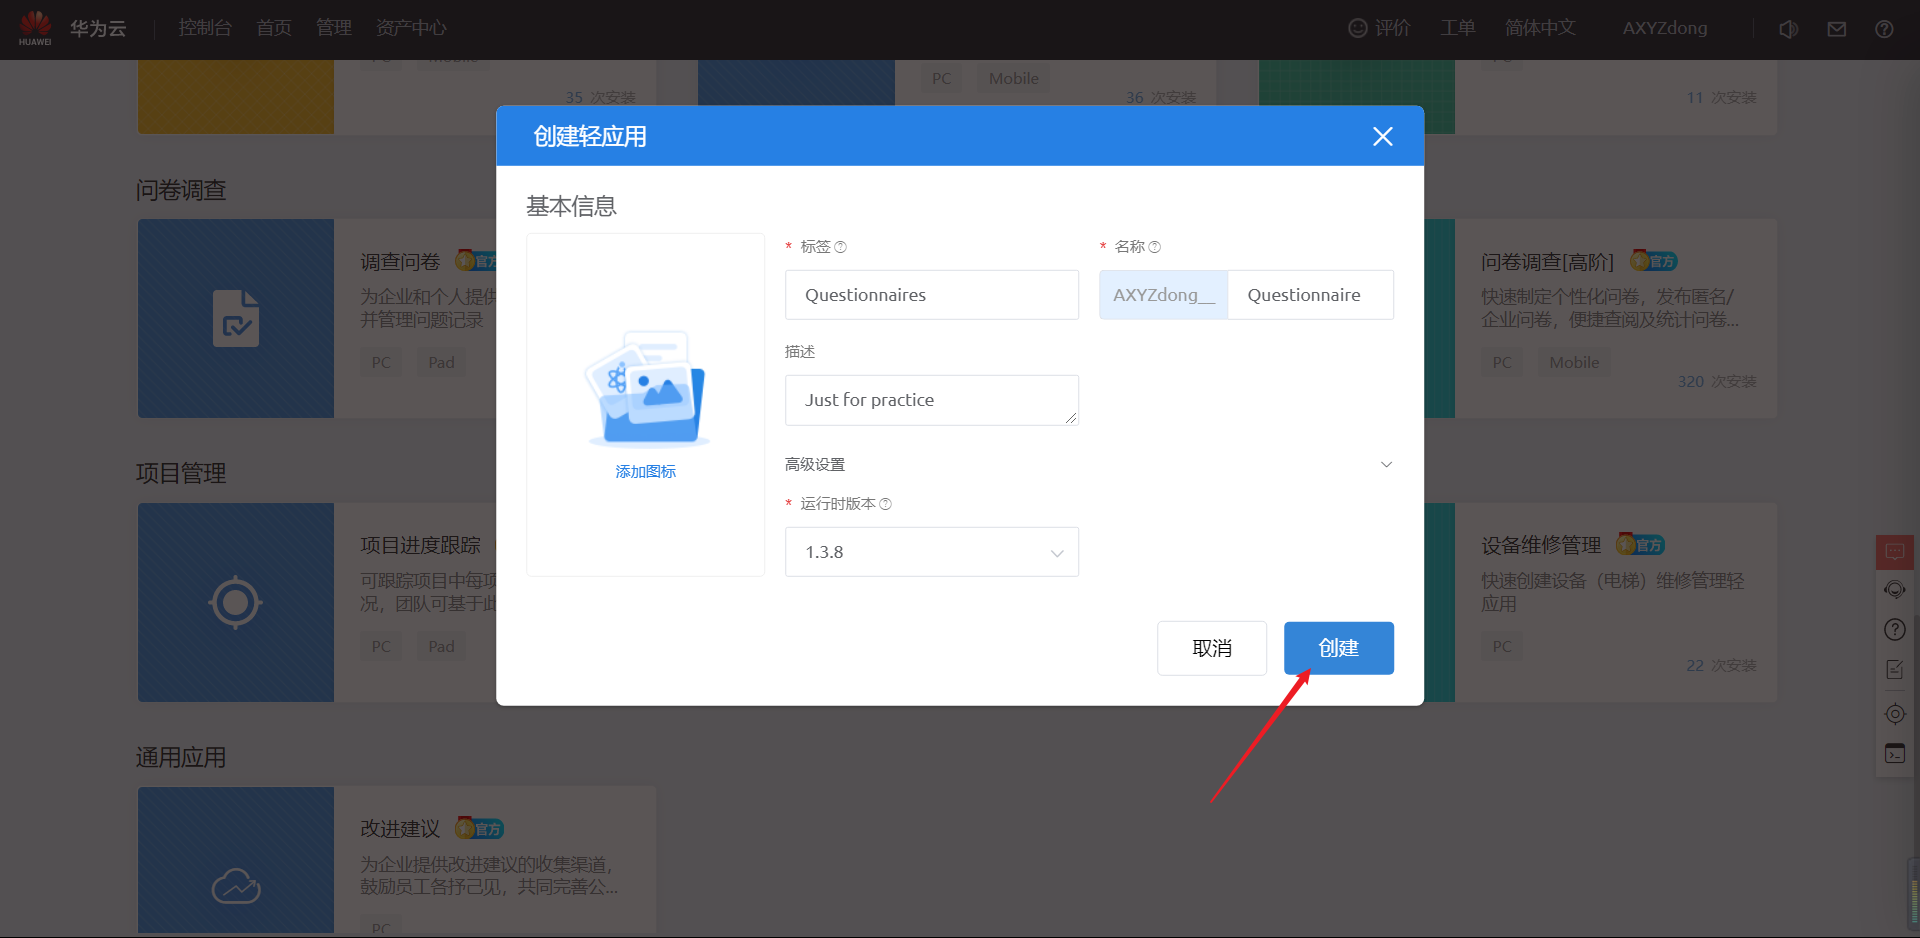Screen dimensions: 1920x938
Task: Focus the 名称 field containing Questionnaire
Action: coord(1311,295)
